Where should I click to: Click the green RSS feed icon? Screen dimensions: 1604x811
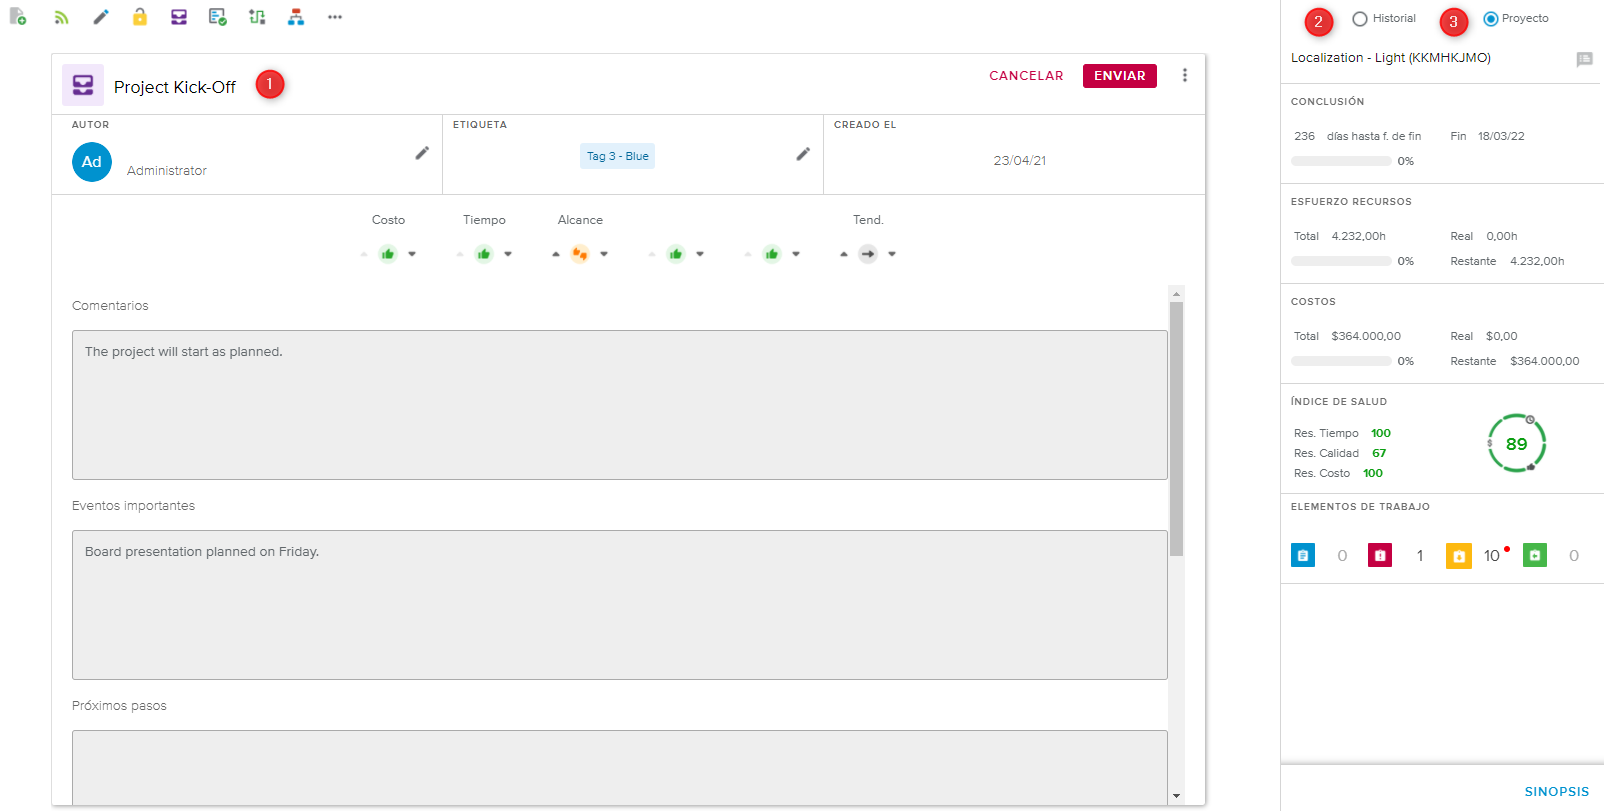pos(61,17)
